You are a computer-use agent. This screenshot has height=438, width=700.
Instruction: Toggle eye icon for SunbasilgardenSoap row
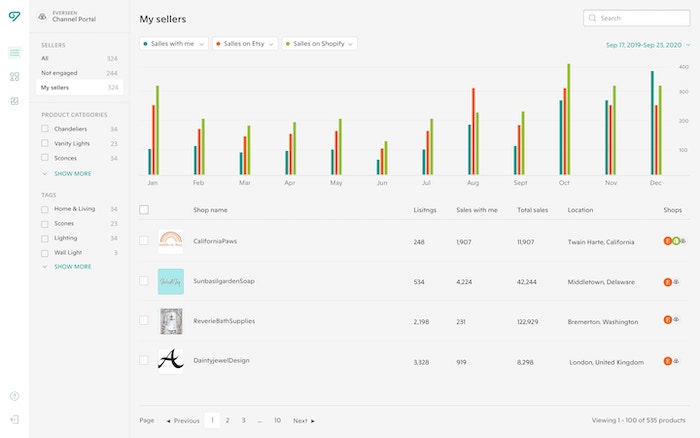point(676,282)
